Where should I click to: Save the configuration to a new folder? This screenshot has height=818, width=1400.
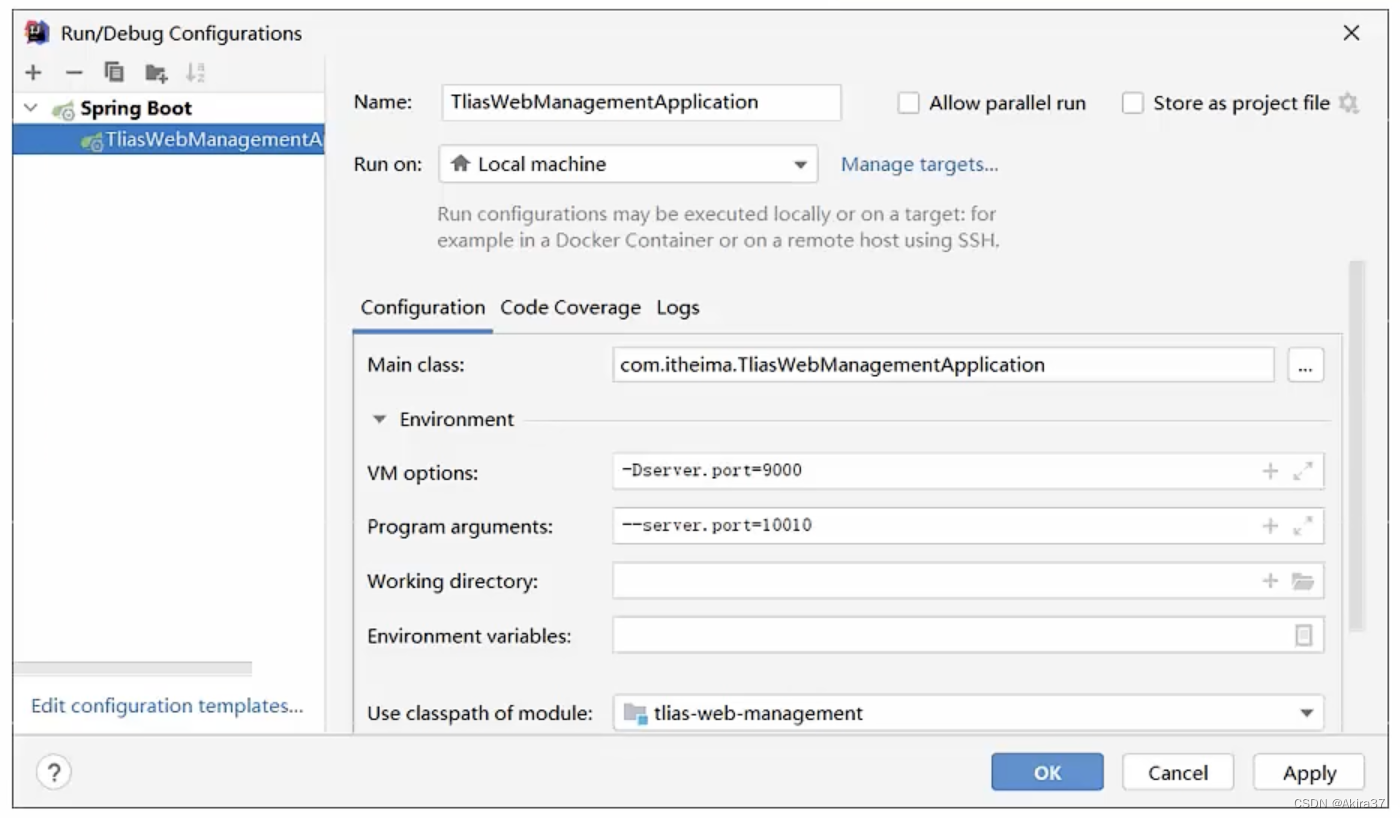point(156,72)
